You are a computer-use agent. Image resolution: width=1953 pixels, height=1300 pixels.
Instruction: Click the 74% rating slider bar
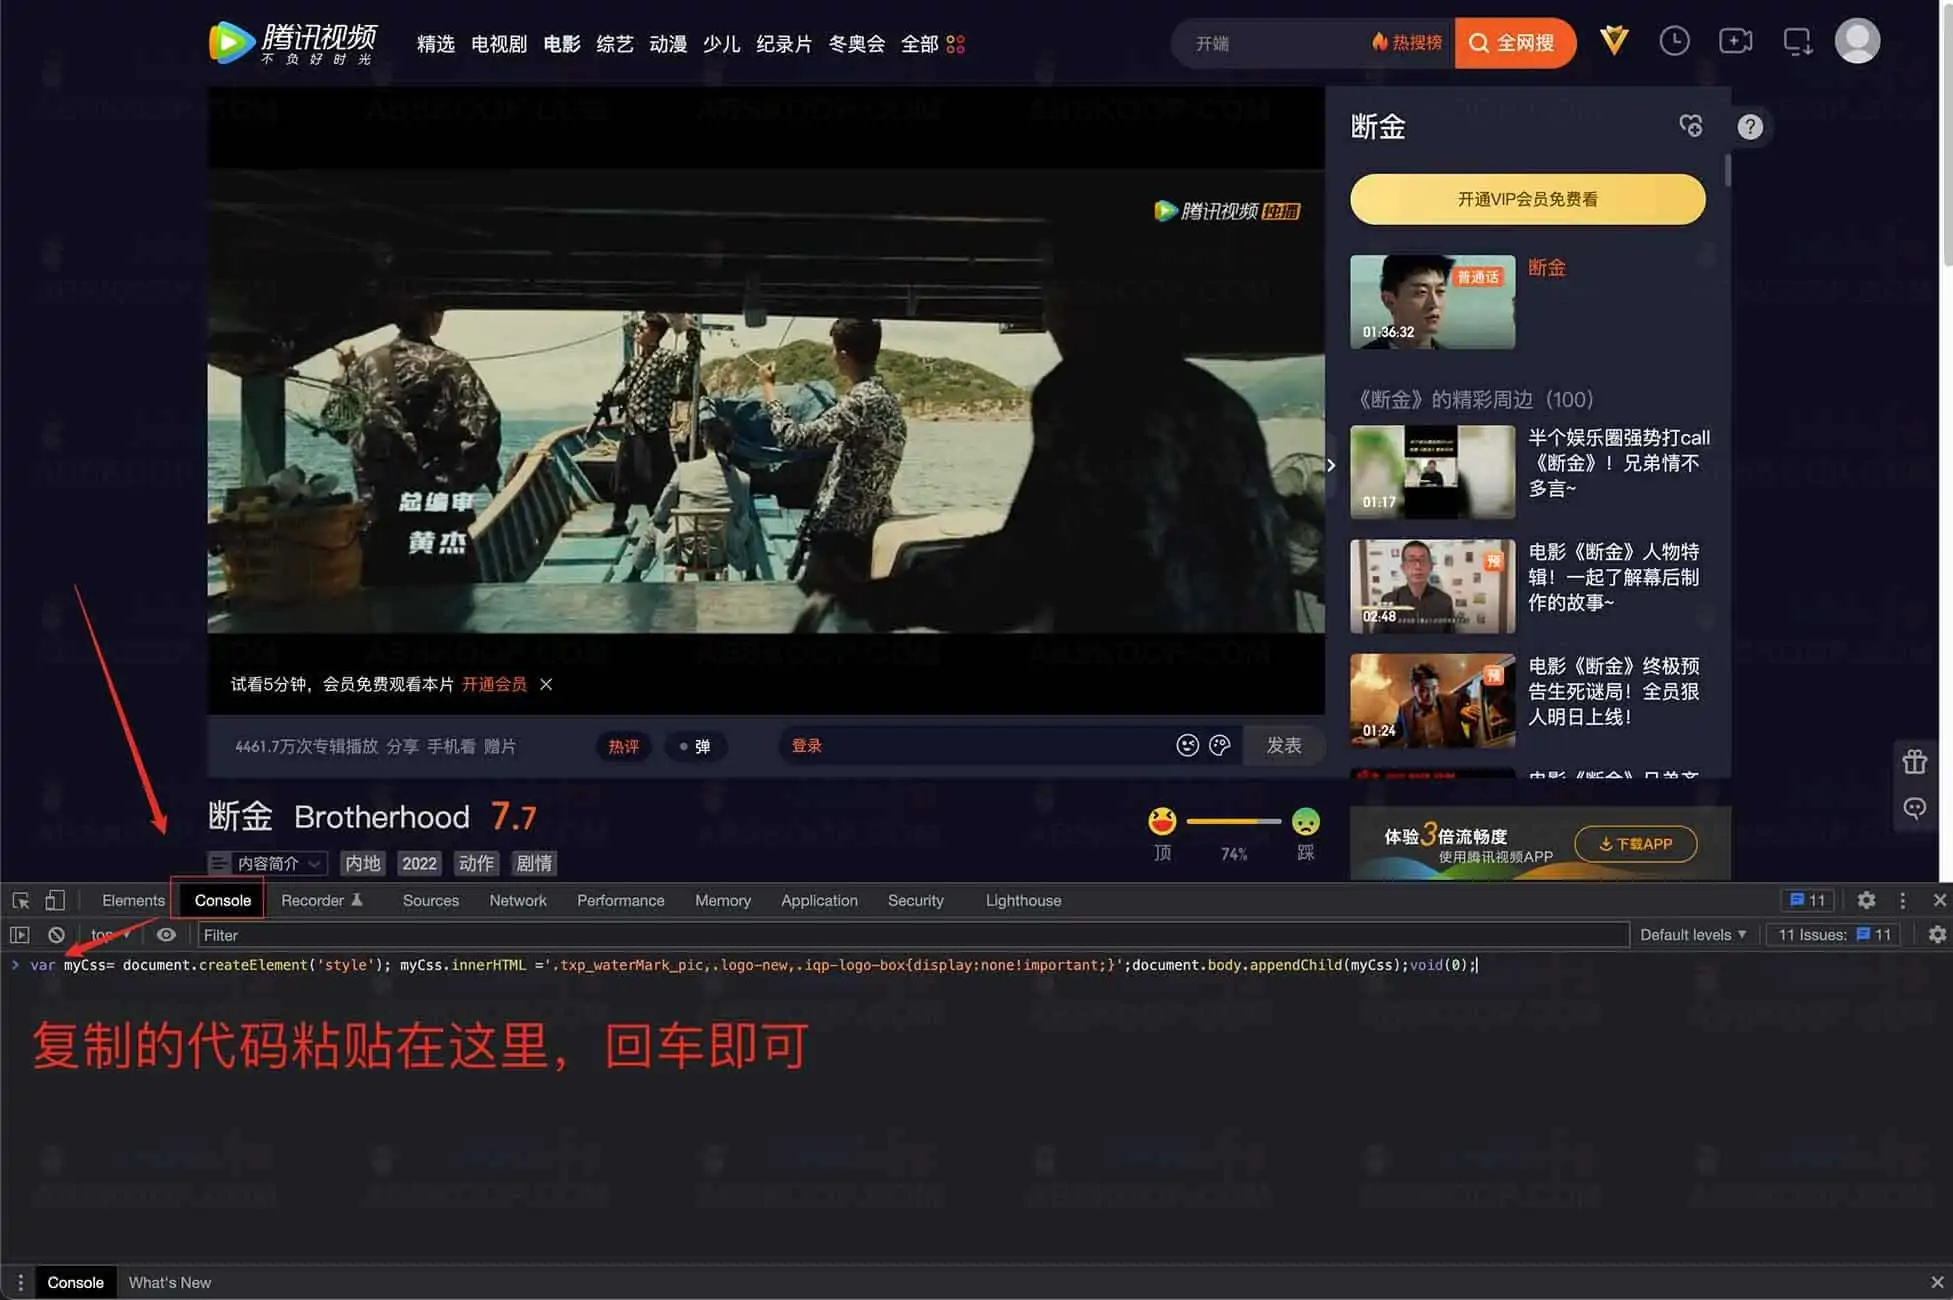pos(1233,821)
